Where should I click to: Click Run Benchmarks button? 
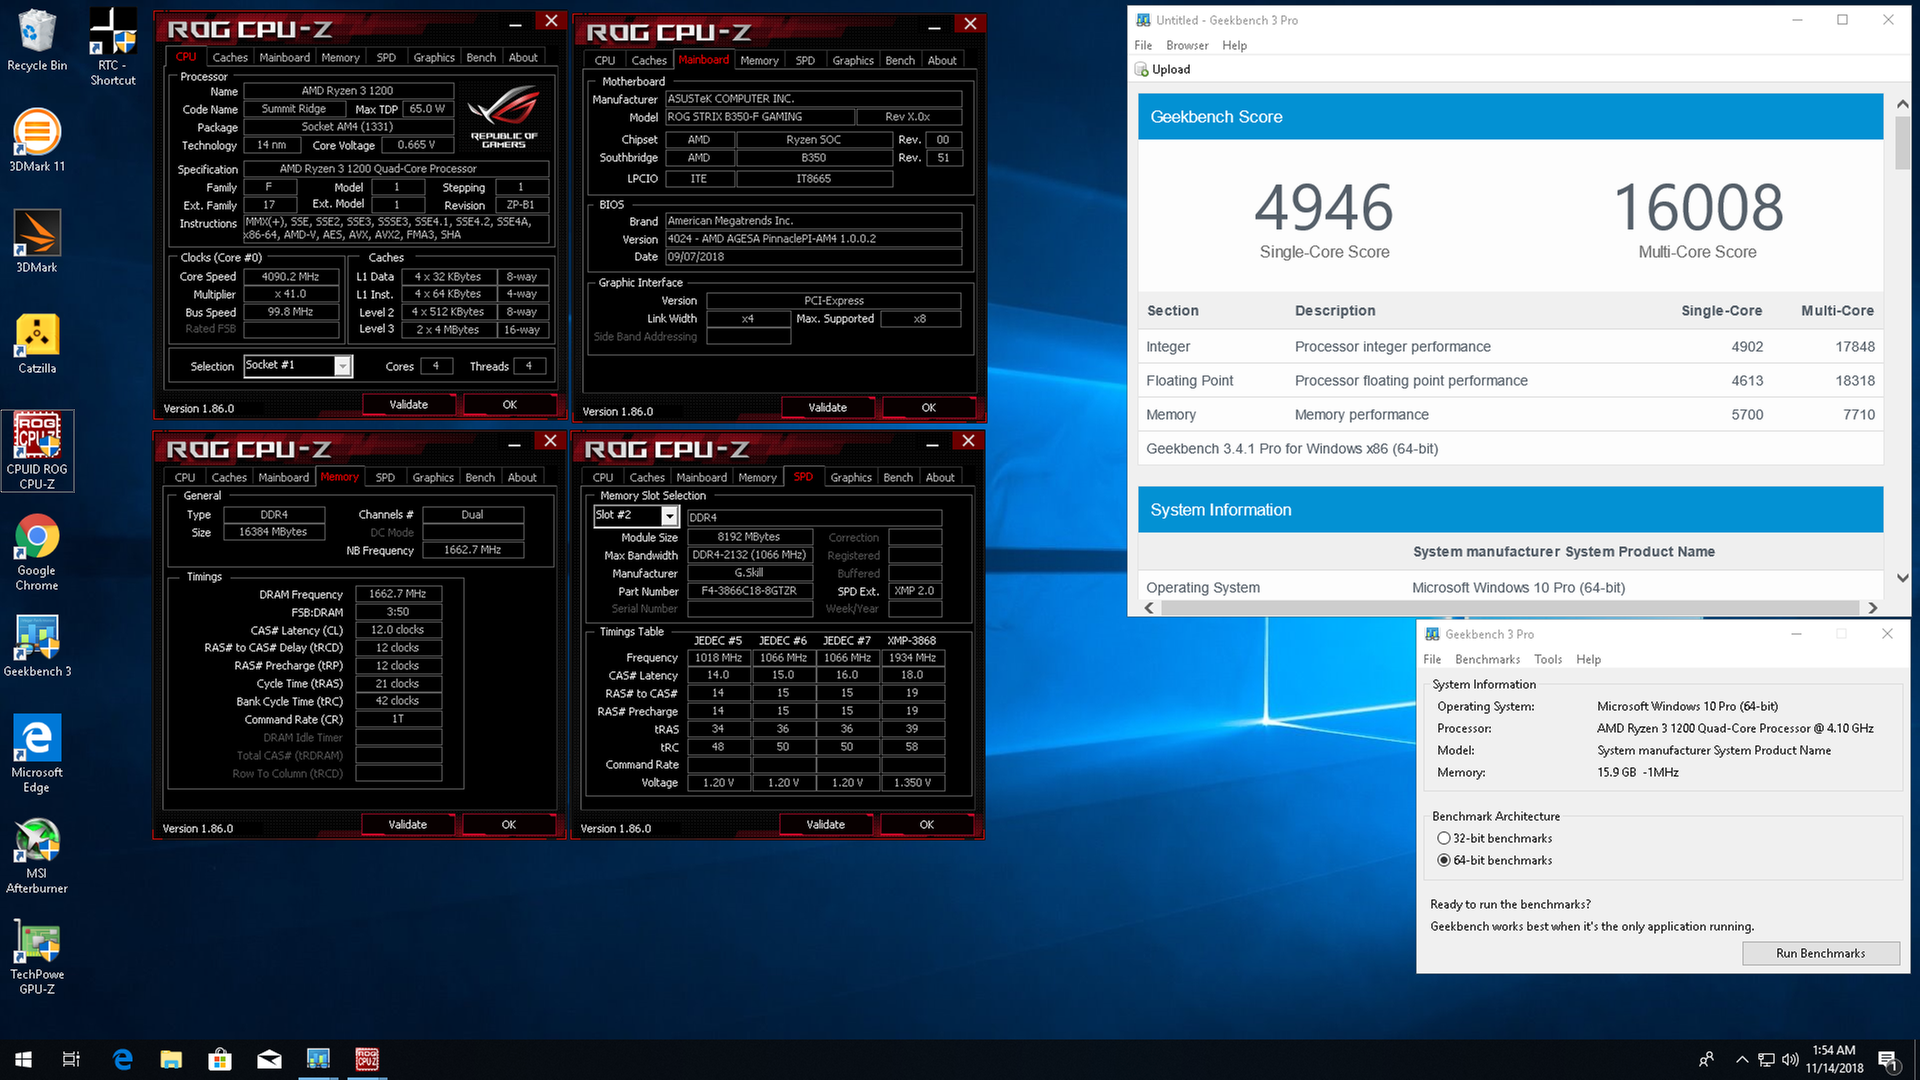tap(1820, 953)
